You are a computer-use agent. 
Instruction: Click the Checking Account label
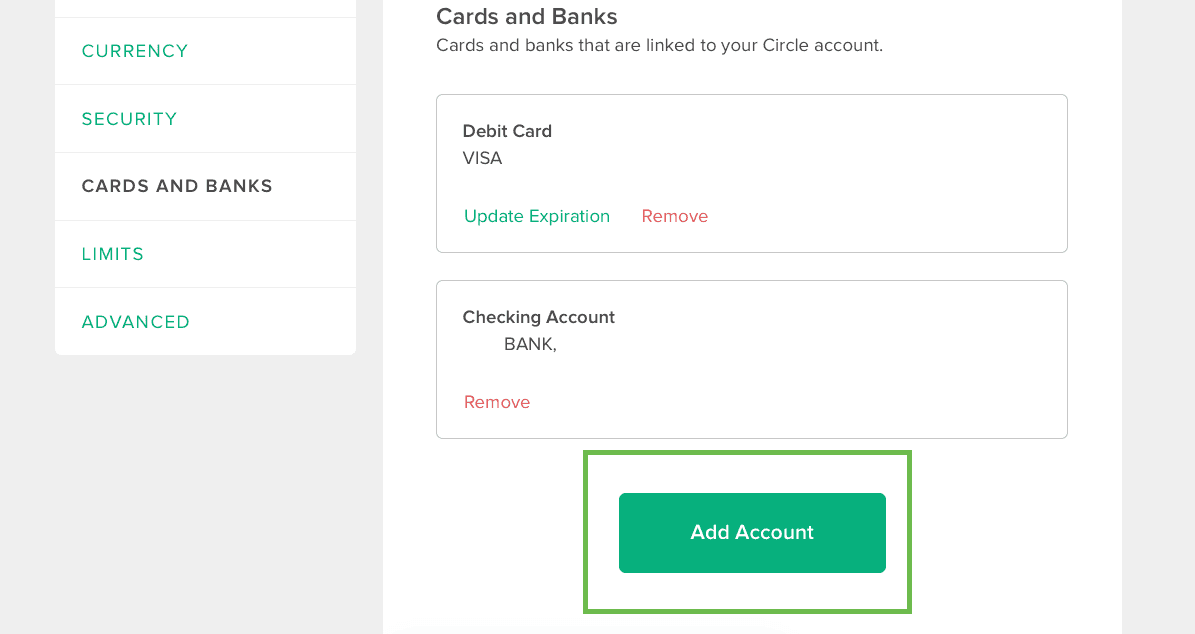pyautogui.click(x=538, y=317)
